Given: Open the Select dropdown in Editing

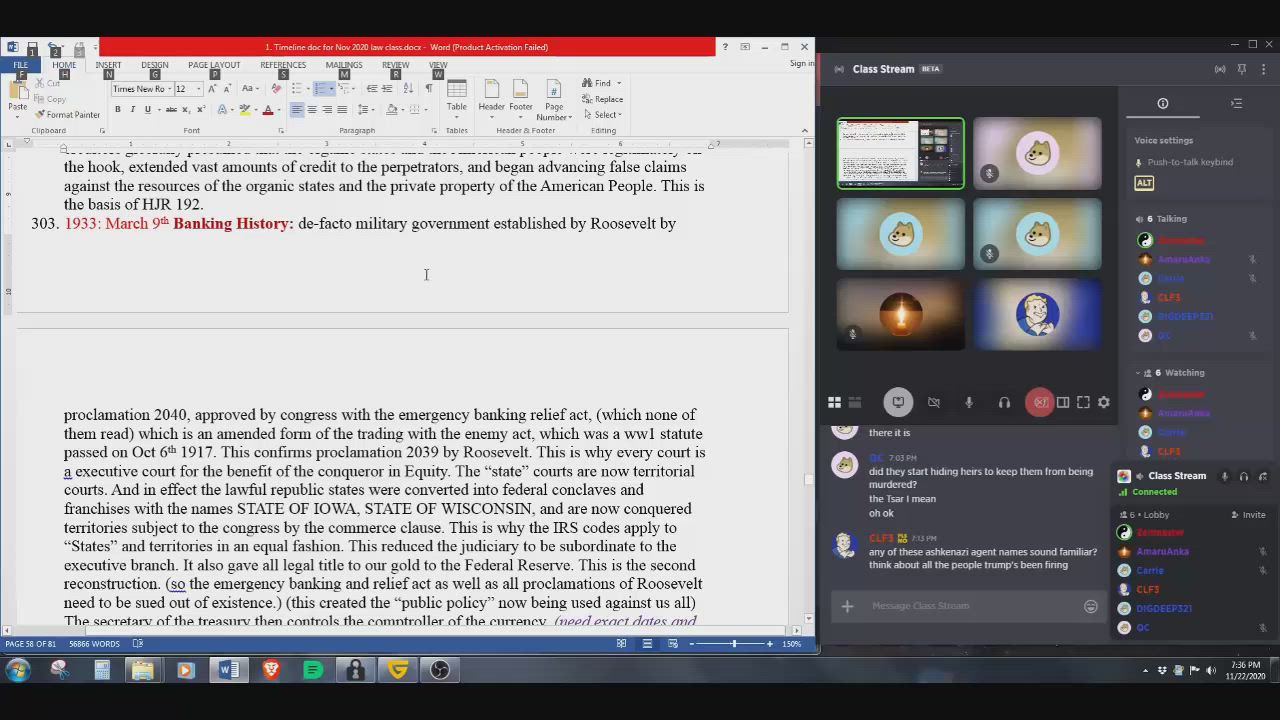Looking at the screenshot, I should pyautogui.click(x=606, y=115).
